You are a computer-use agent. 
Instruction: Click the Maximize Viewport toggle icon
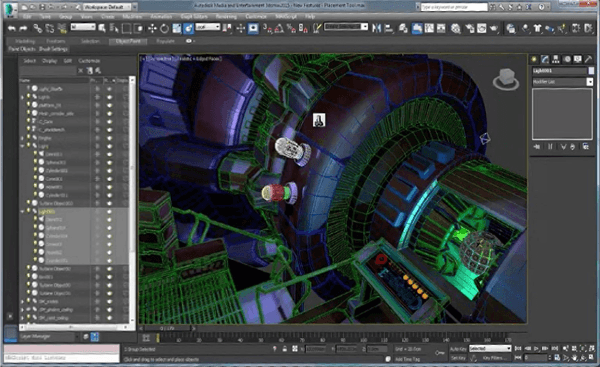(590, 358)
